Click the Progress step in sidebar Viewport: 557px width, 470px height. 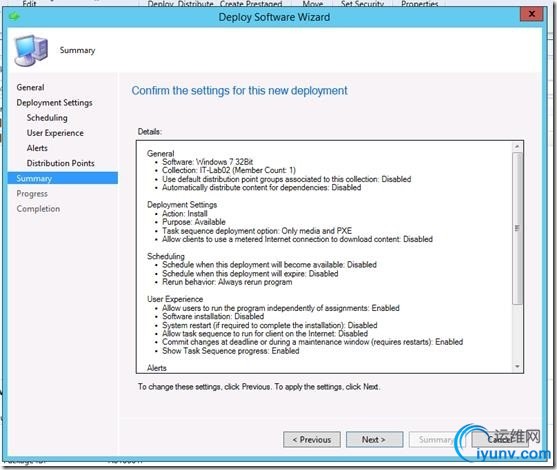[32, 194]
